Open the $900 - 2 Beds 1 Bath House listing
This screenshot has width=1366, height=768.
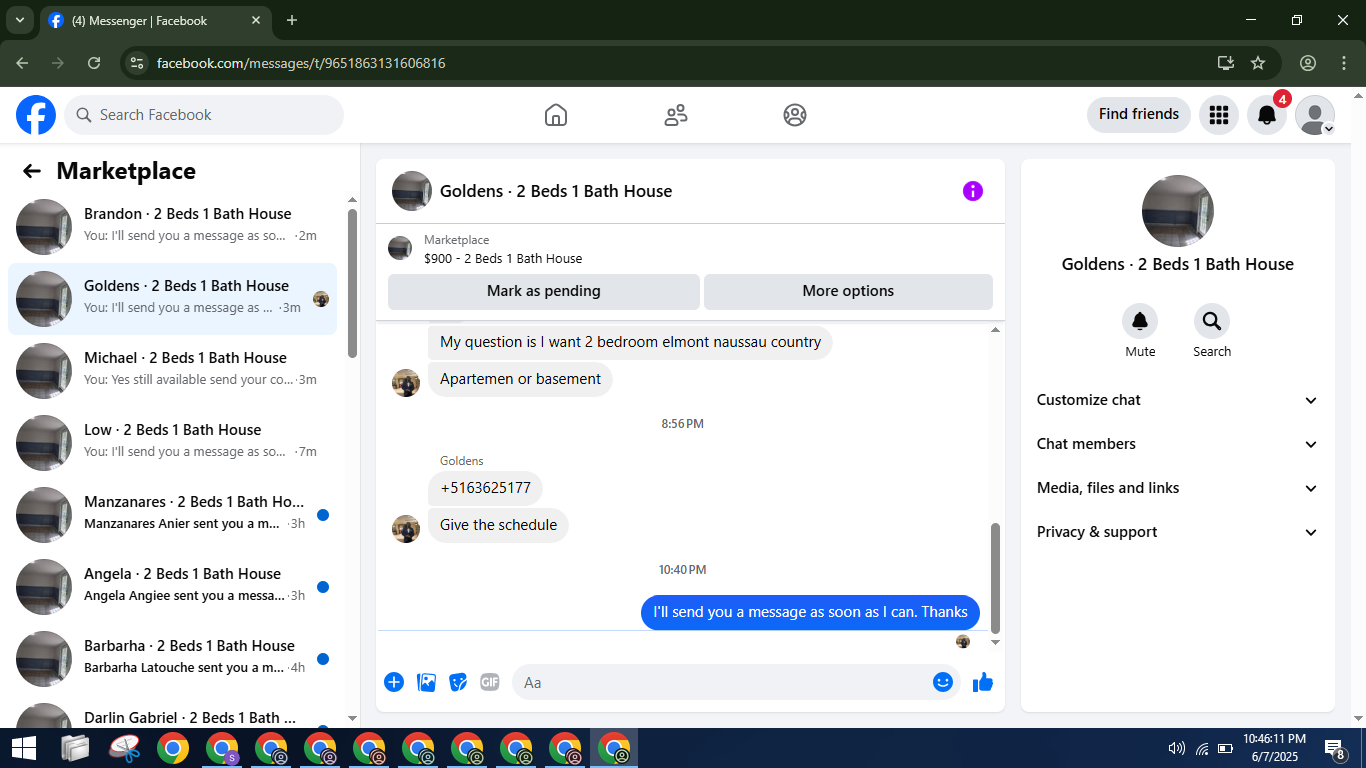tap(503, 258)
